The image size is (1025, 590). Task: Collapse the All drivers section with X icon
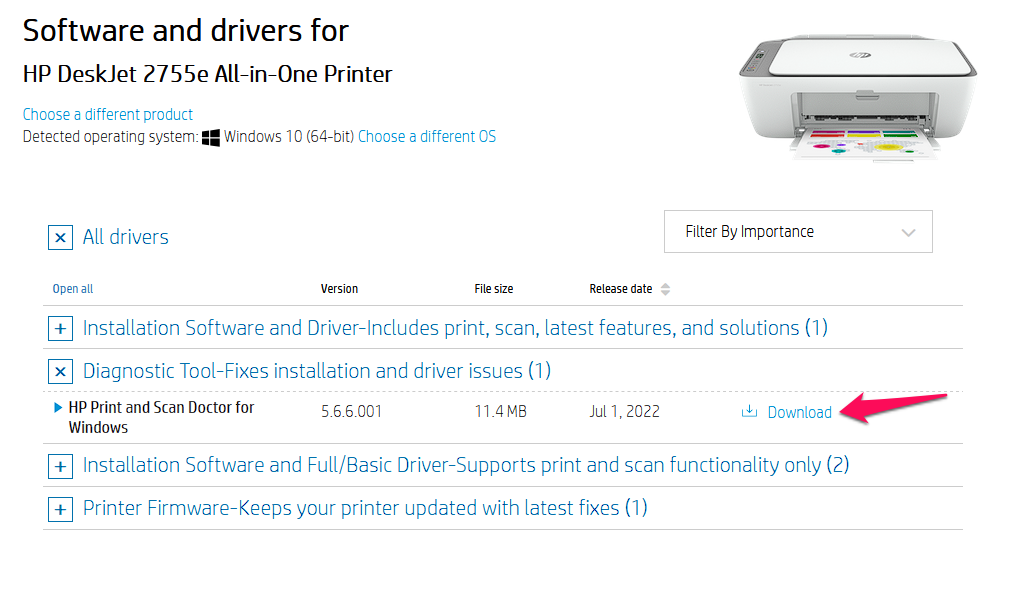click(x=60, y=237)
